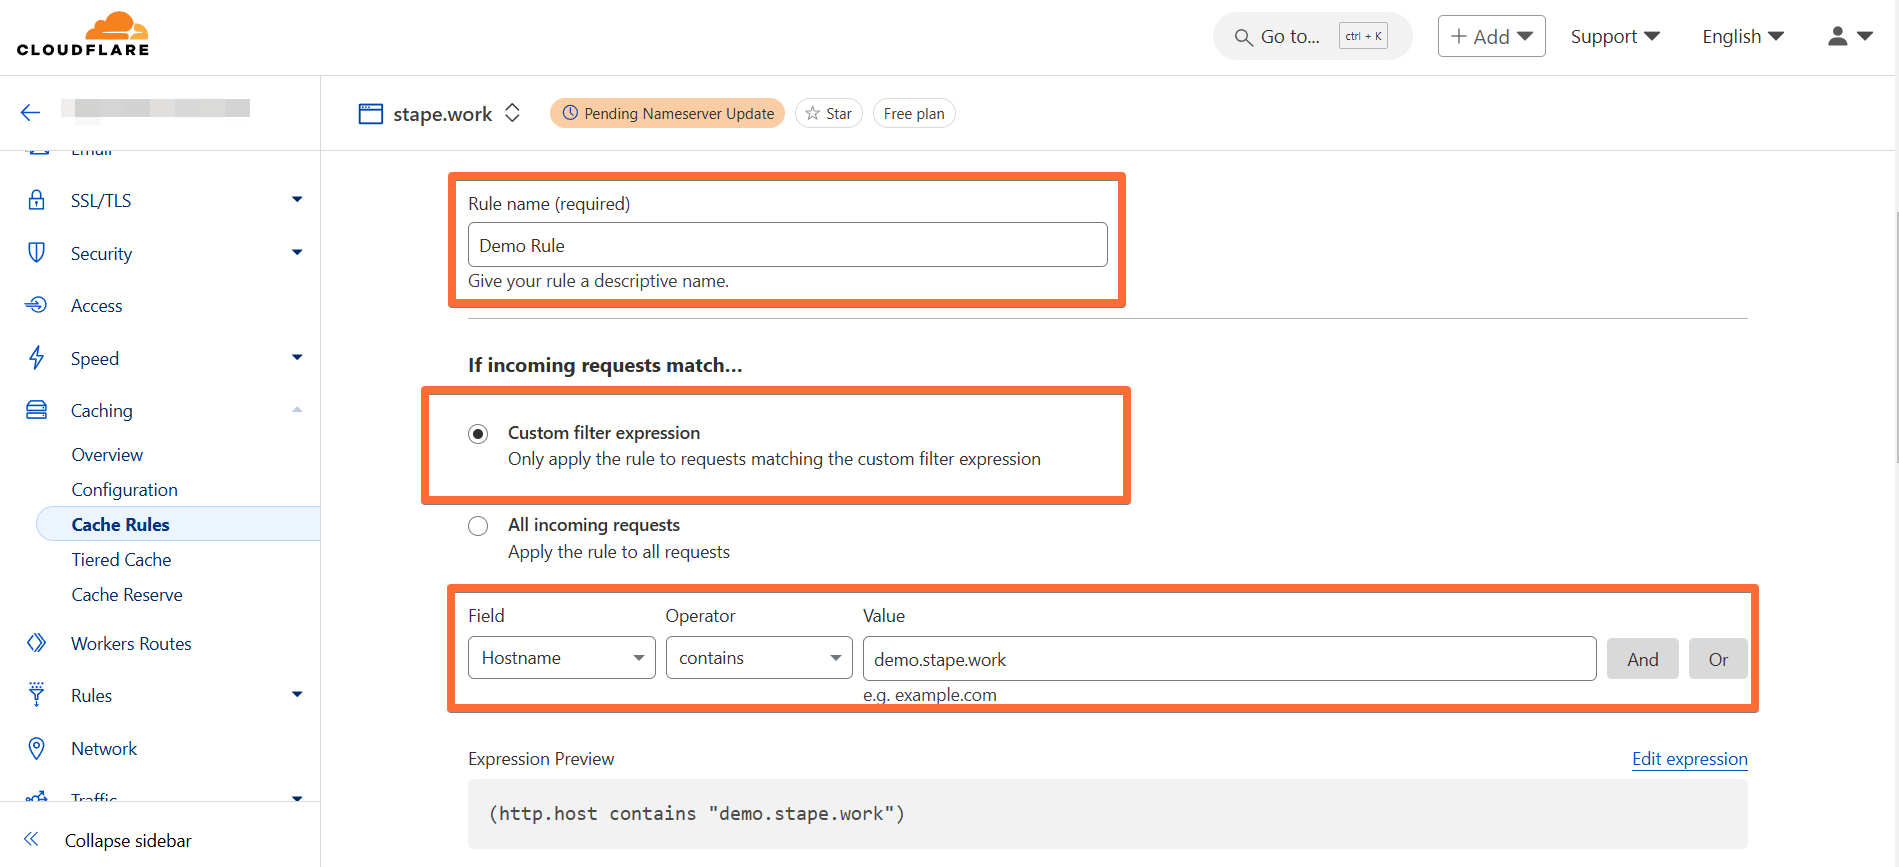Click the back arrow in sidebar
This screenshot has width=1899, height=867.
point(30,112)
